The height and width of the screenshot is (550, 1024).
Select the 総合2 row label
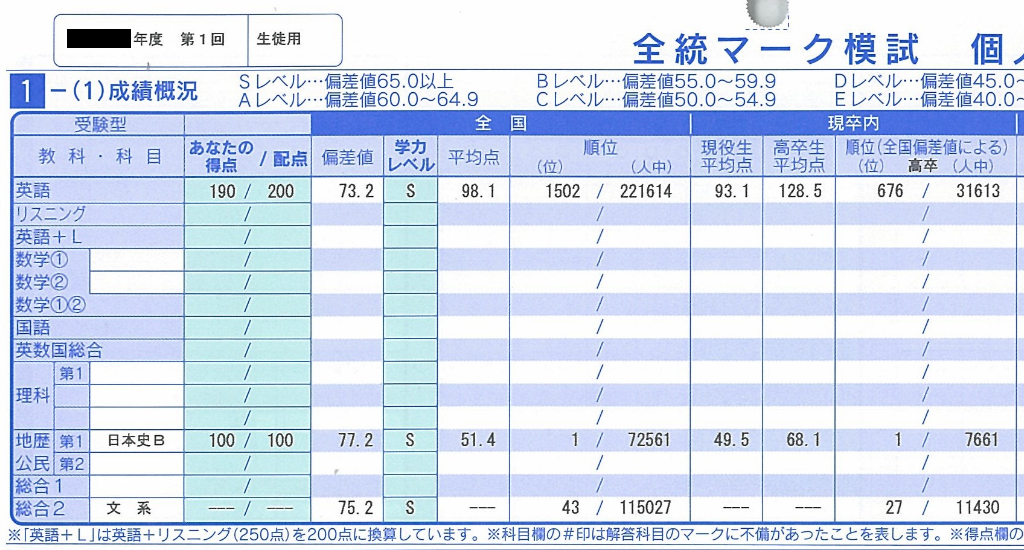(39, 508)
